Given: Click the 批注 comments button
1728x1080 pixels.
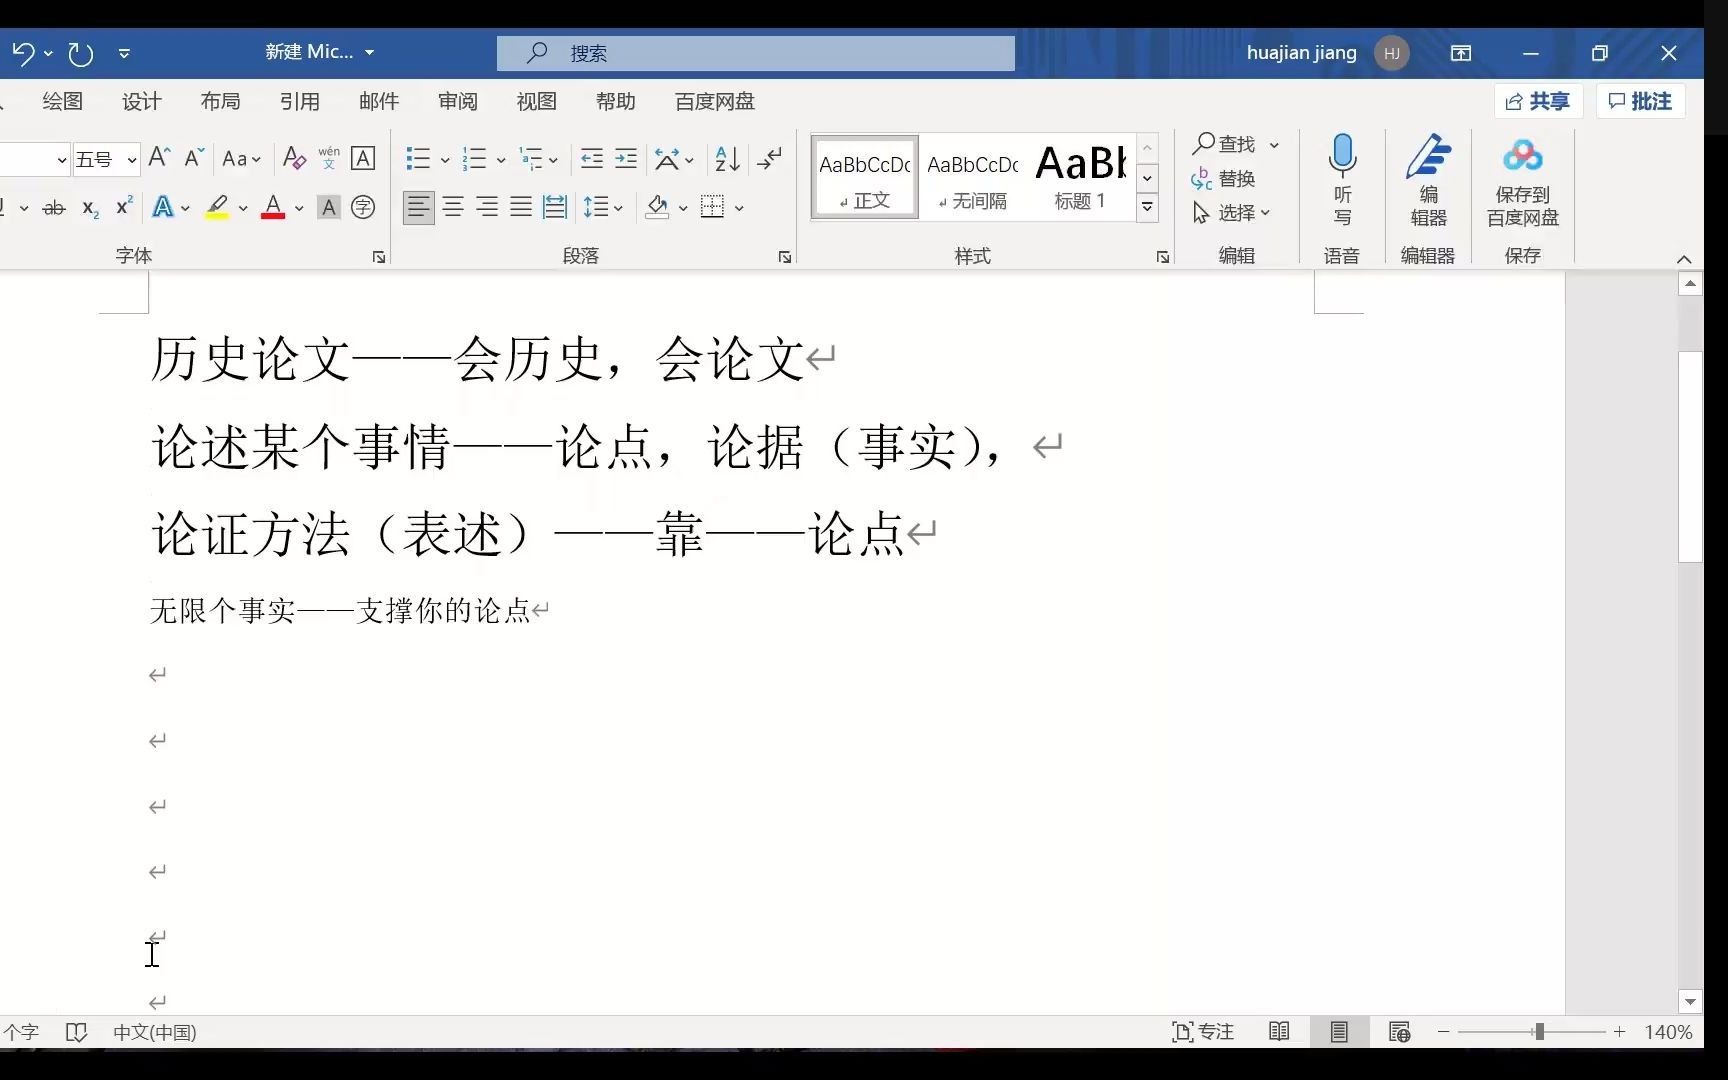Looking at the screenshot, I should tap(1641, 101).
